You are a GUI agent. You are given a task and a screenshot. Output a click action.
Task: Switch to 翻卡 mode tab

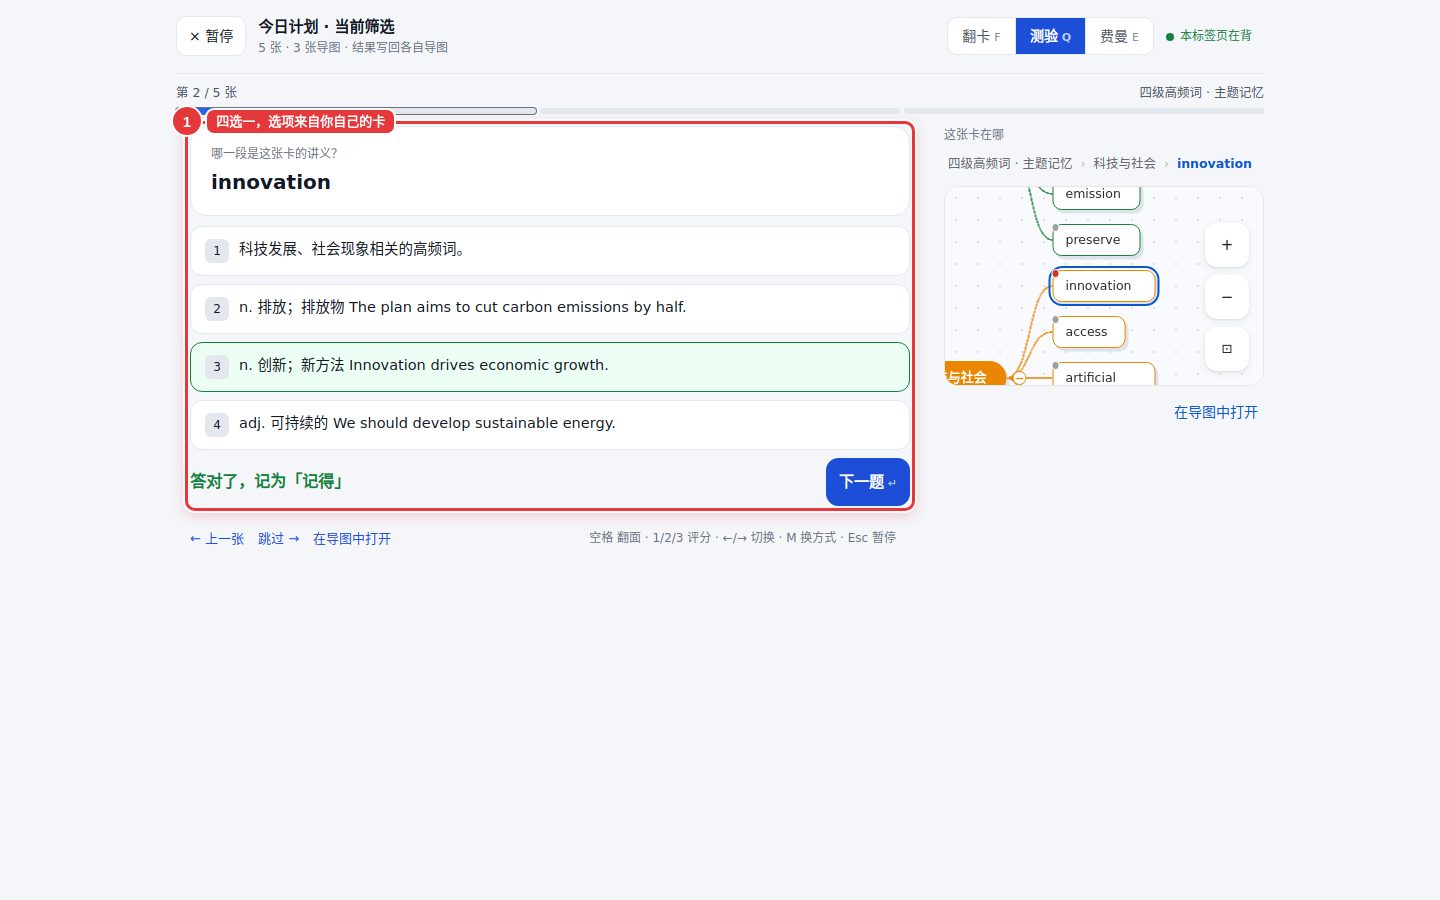tap(981, 36)
